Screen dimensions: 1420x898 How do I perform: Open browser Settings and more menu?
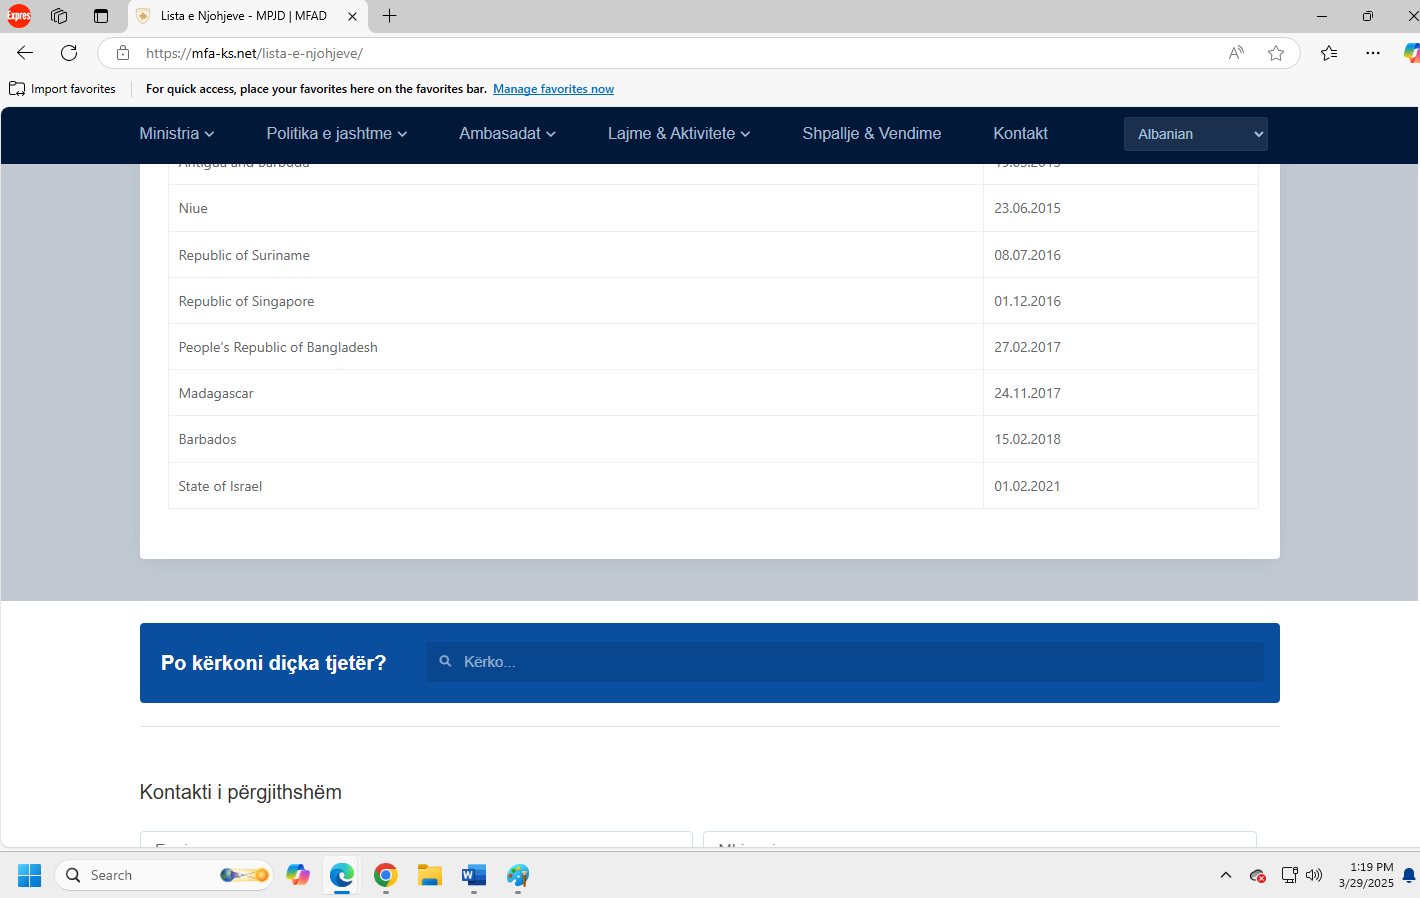(x=1372, y=53)
